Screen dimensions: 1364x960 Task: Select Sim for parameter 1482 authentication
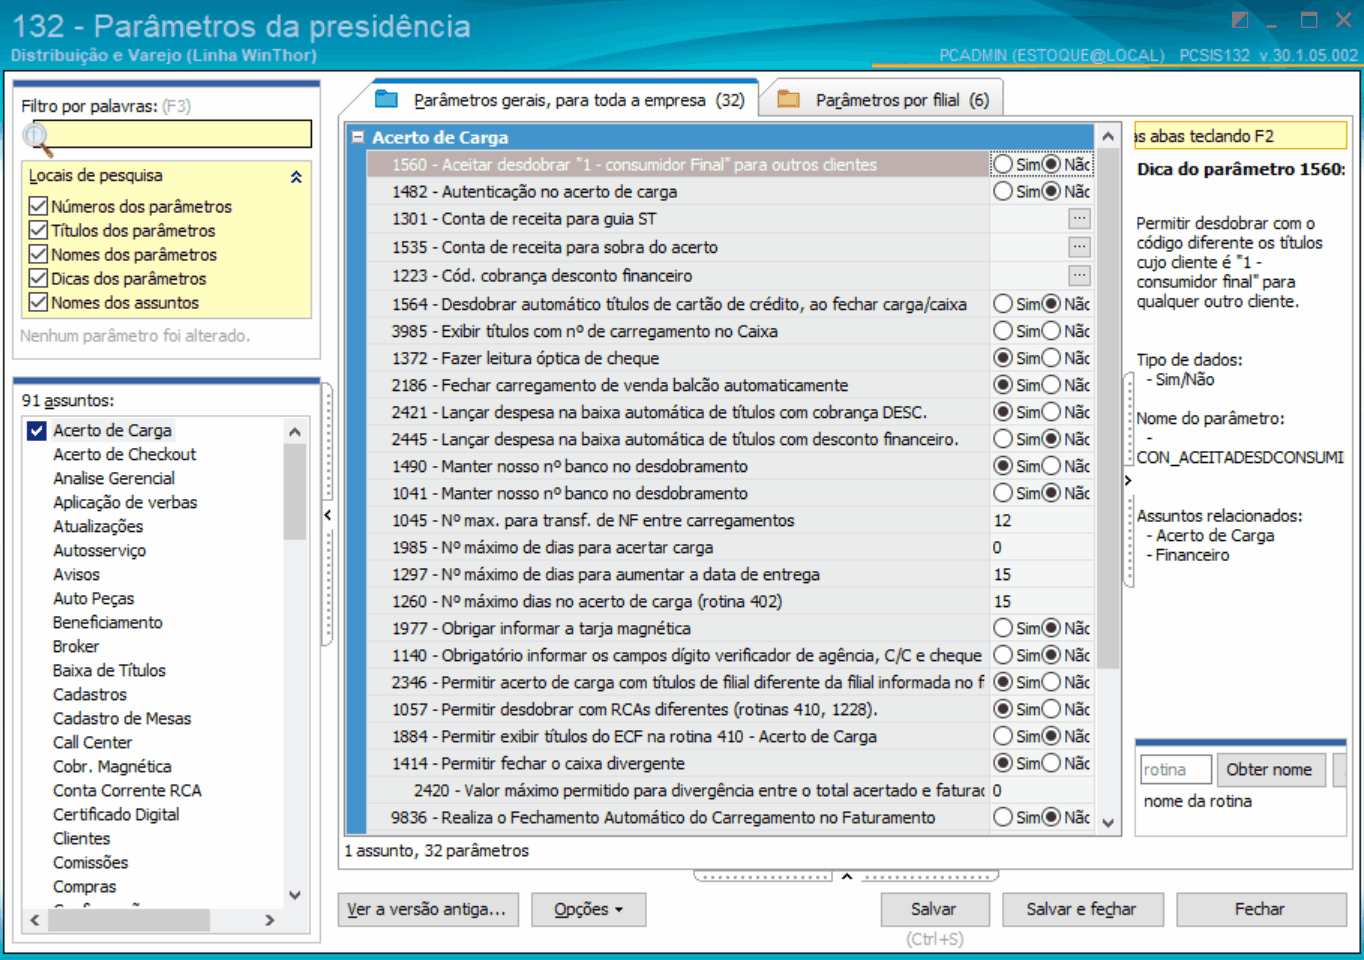click(x=1003, y=191)
